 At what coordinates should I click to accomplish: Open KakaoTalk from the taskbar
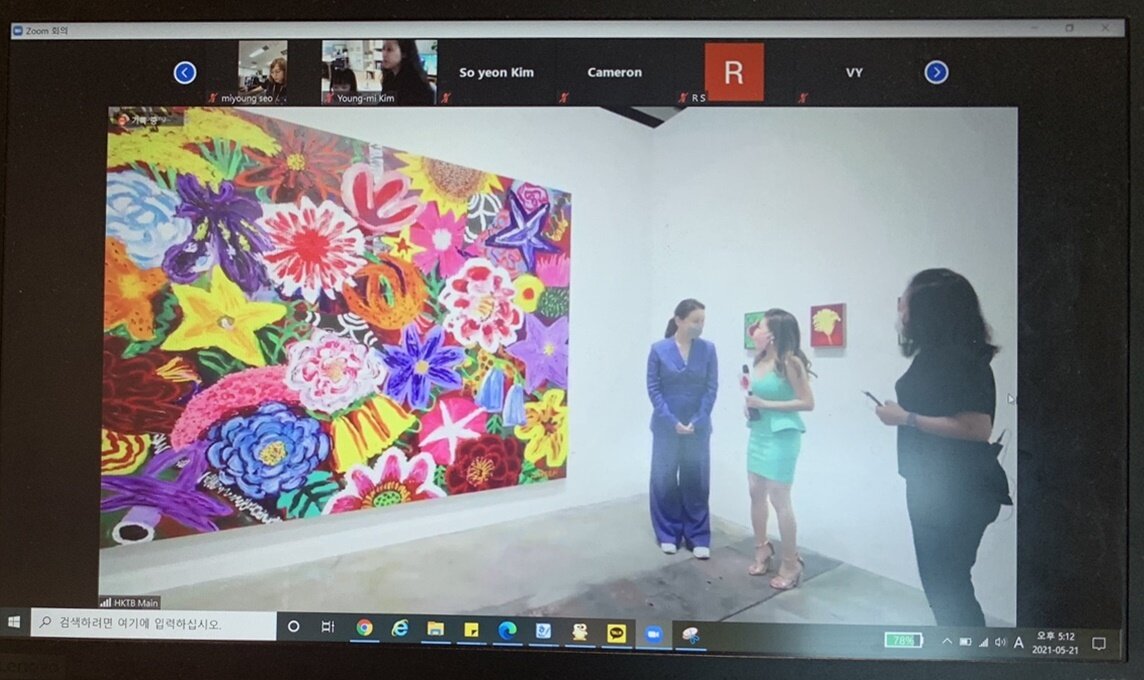617,633
